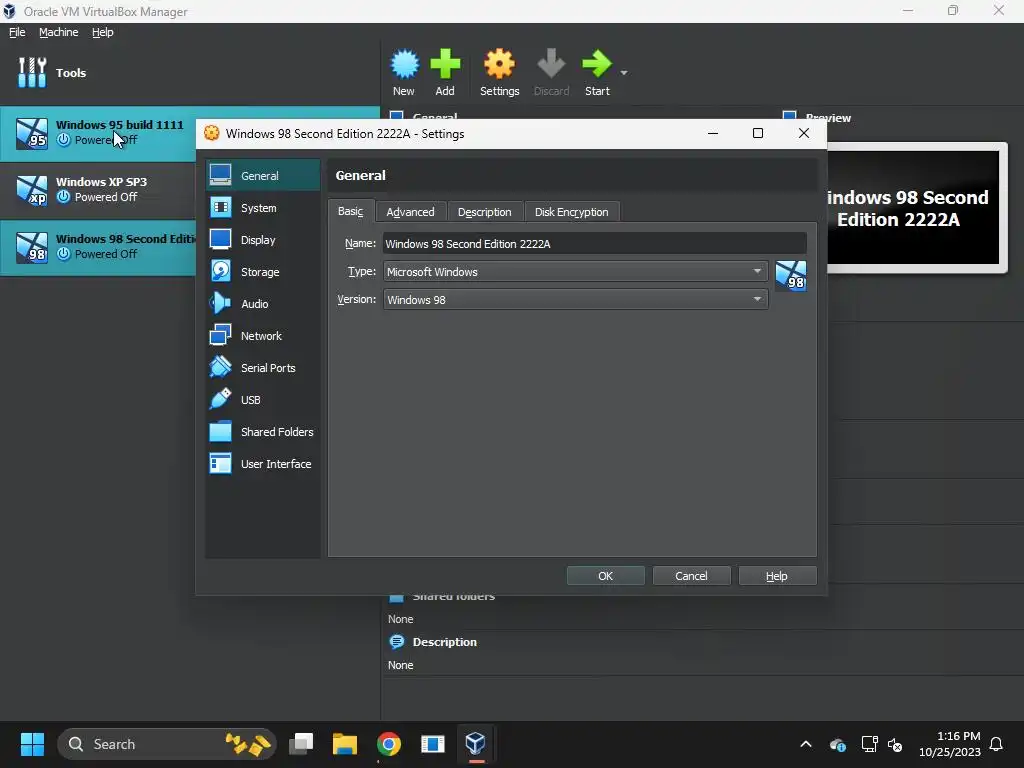Open the Serial Ports category icon
The width and height of the screenshot is (1024, 768).
pos(220,367)
